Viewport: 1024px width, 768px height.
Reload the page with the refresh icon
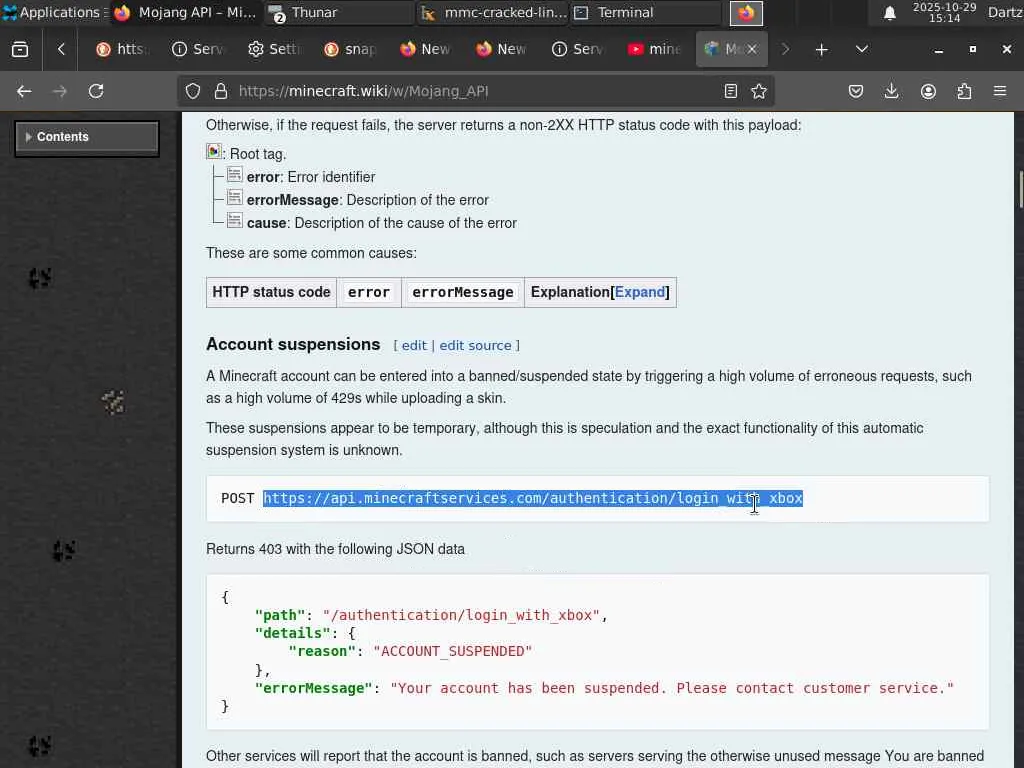coord(96,91)
